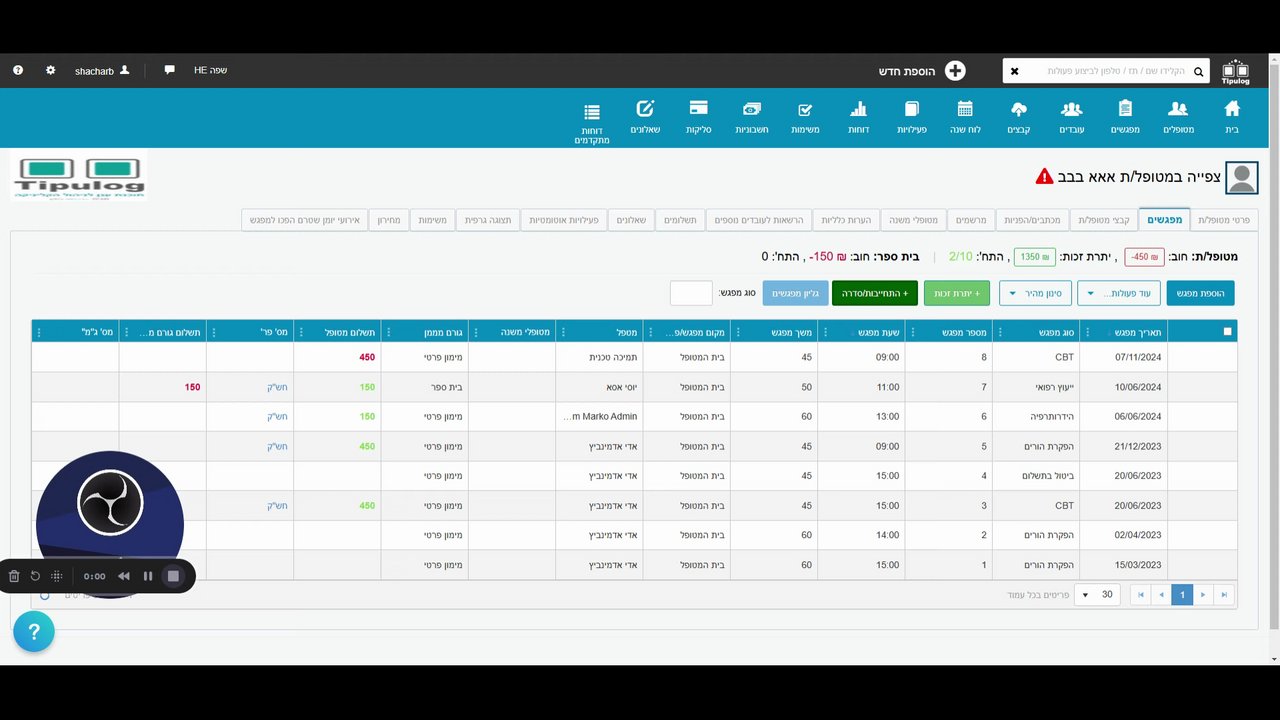Click the search magnifier icon in search box
Viewport: 1280px width, 720px height.
click(x=1198, y=72)
